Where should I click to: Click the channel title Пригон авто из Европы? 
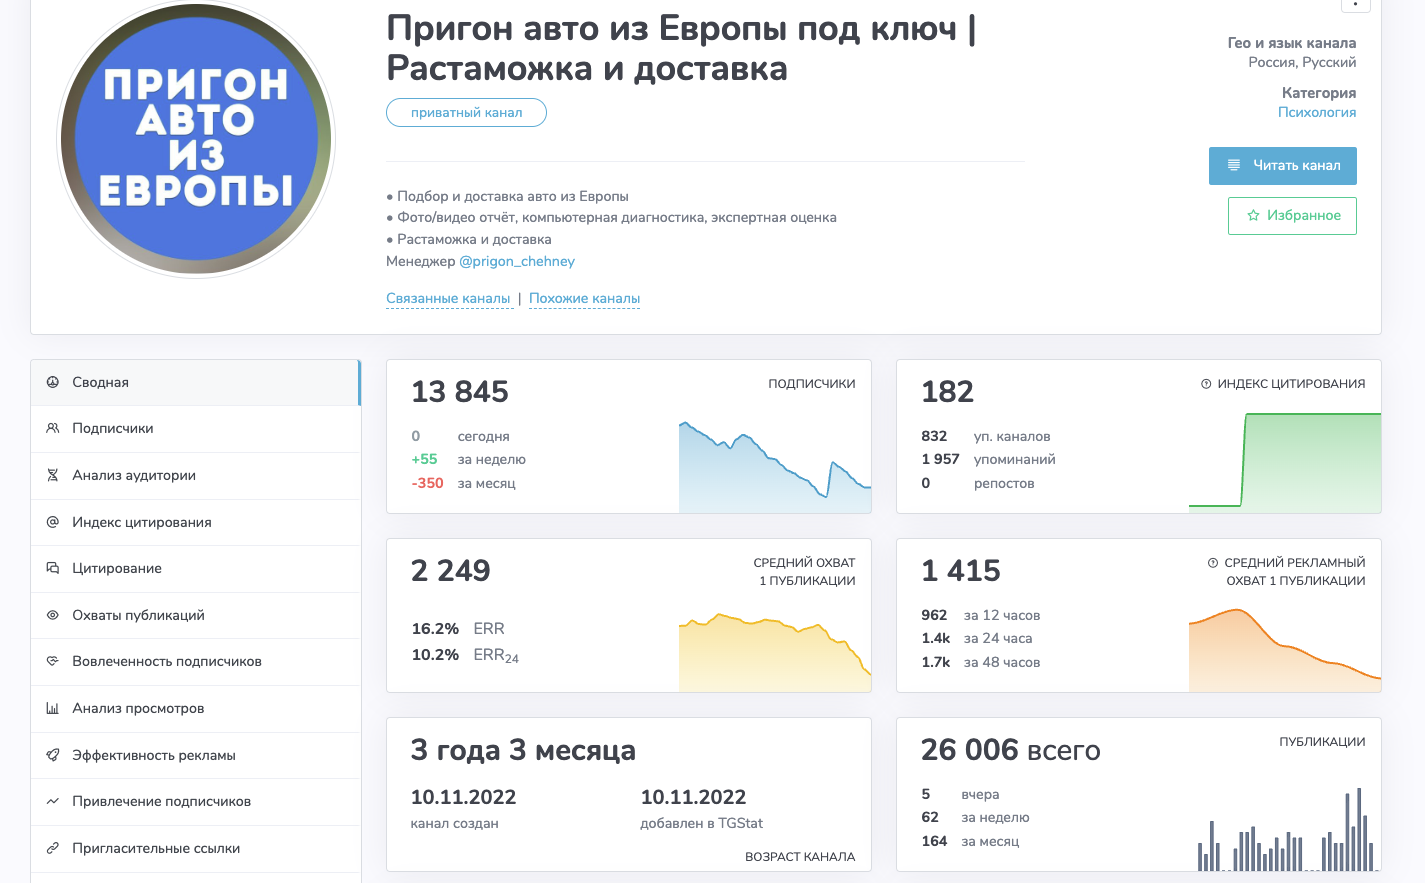tap(681, 48)
